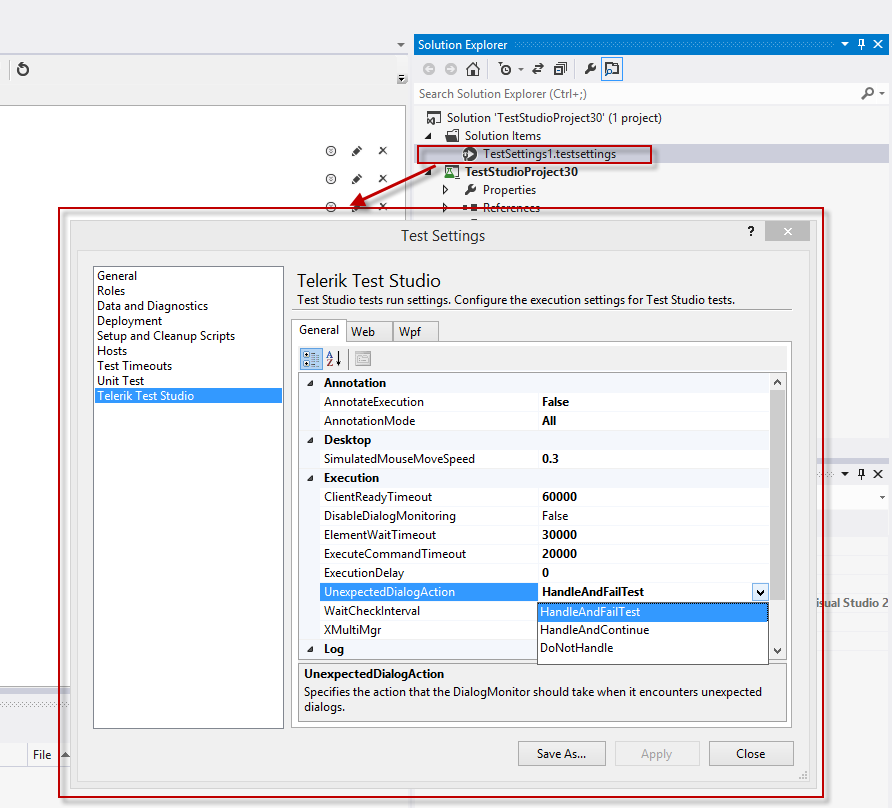
Task: Click the refresh icon in the left pane
Action: [x=23, y=69]
